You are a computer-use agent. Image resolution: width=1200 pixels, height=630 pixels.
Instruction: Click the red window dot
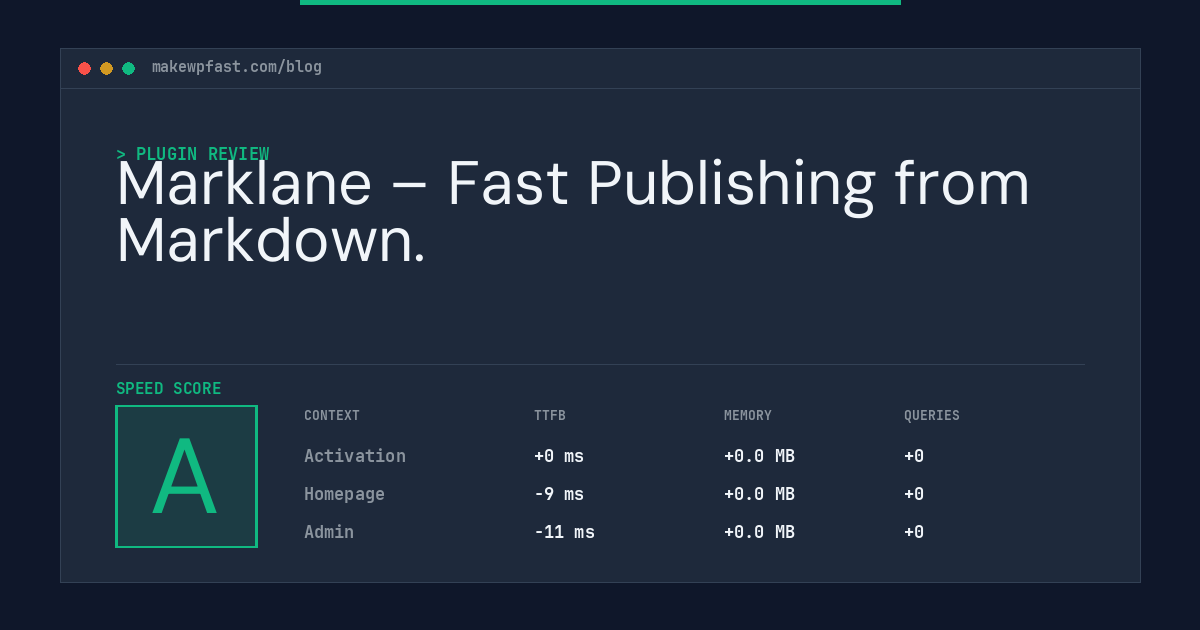click(x=84, y=68)
